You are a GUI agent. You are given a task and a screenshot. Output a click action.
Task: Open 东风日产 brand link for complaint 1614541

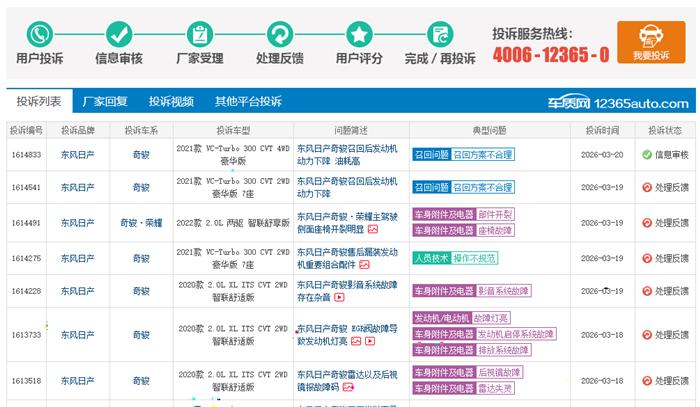(x=77, y=187)
